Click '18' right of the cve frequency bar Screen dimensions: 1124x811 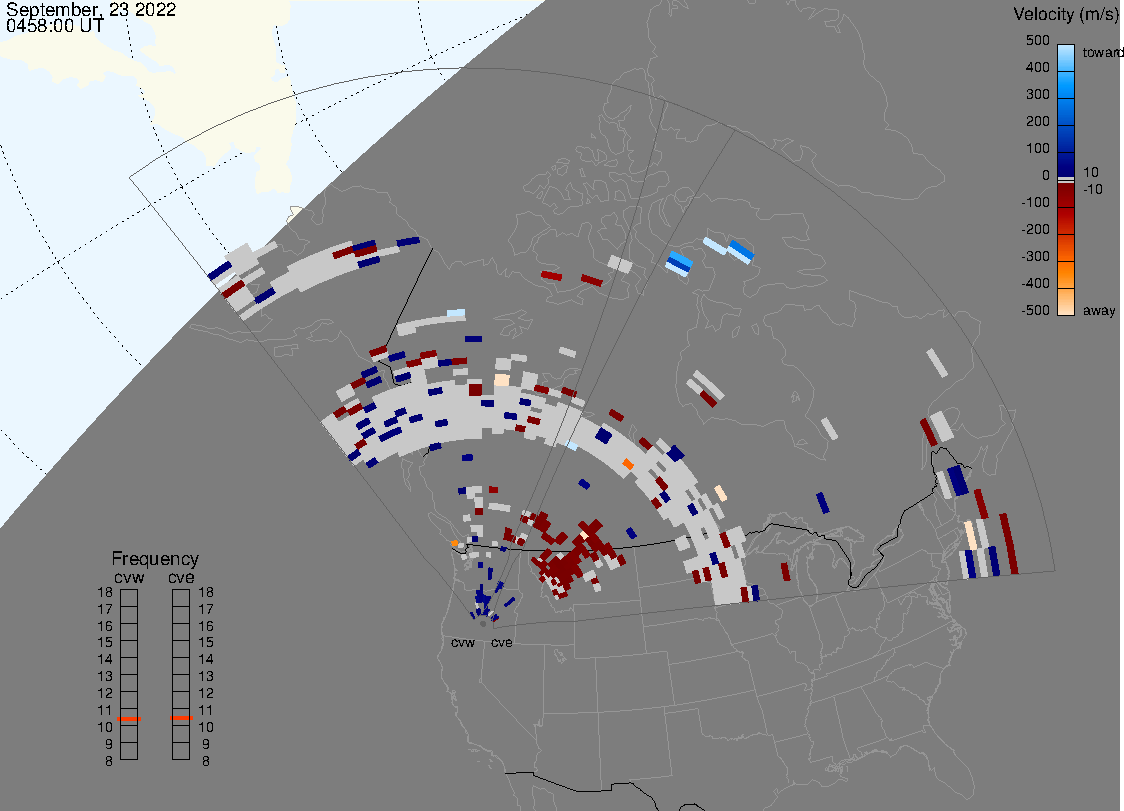point(206,592)
